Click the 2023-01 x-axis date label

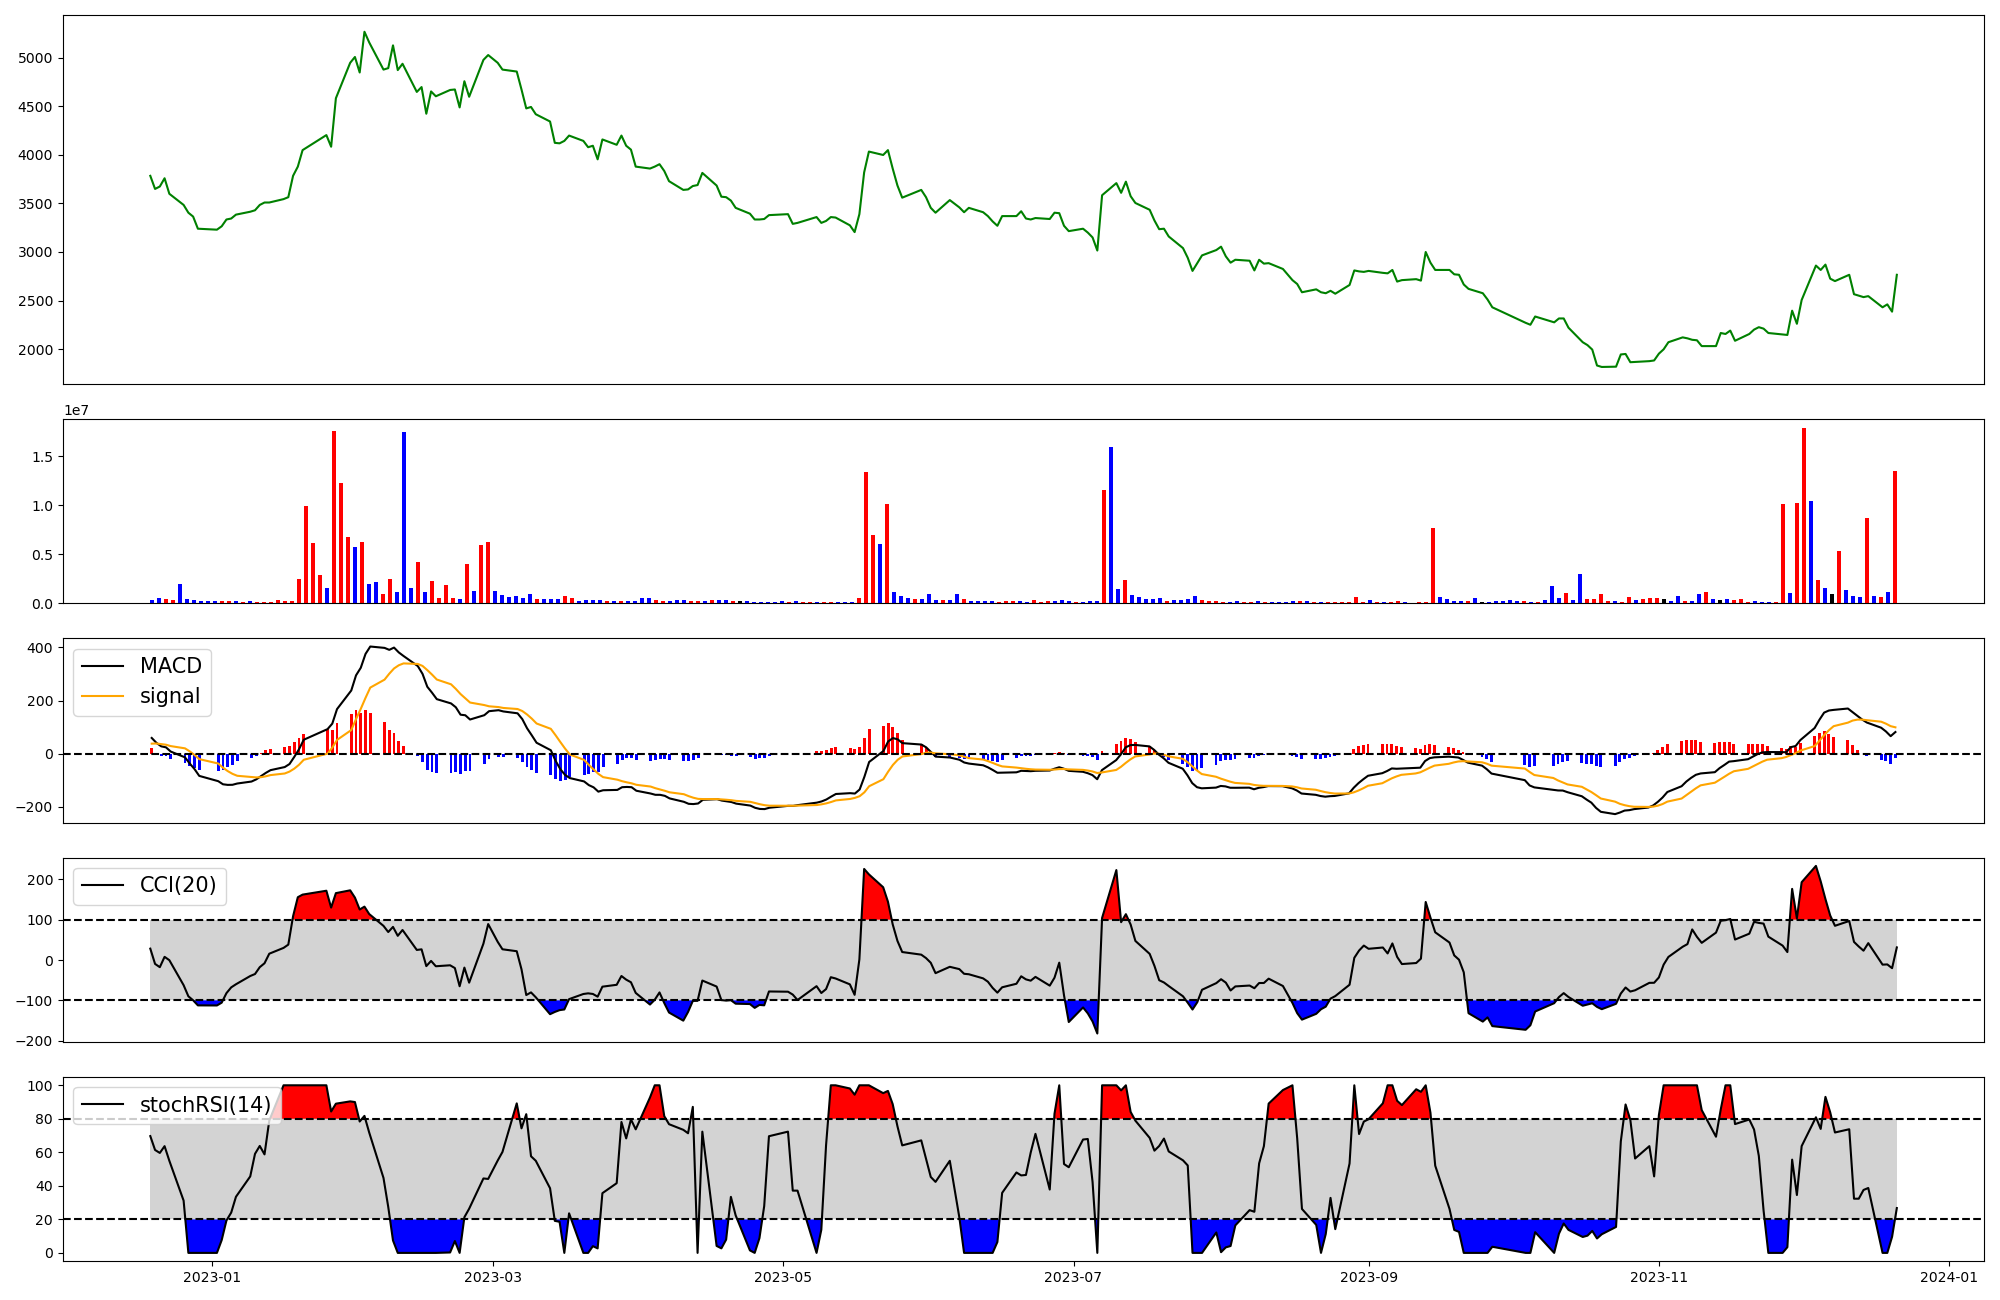tap(212, 1277)
